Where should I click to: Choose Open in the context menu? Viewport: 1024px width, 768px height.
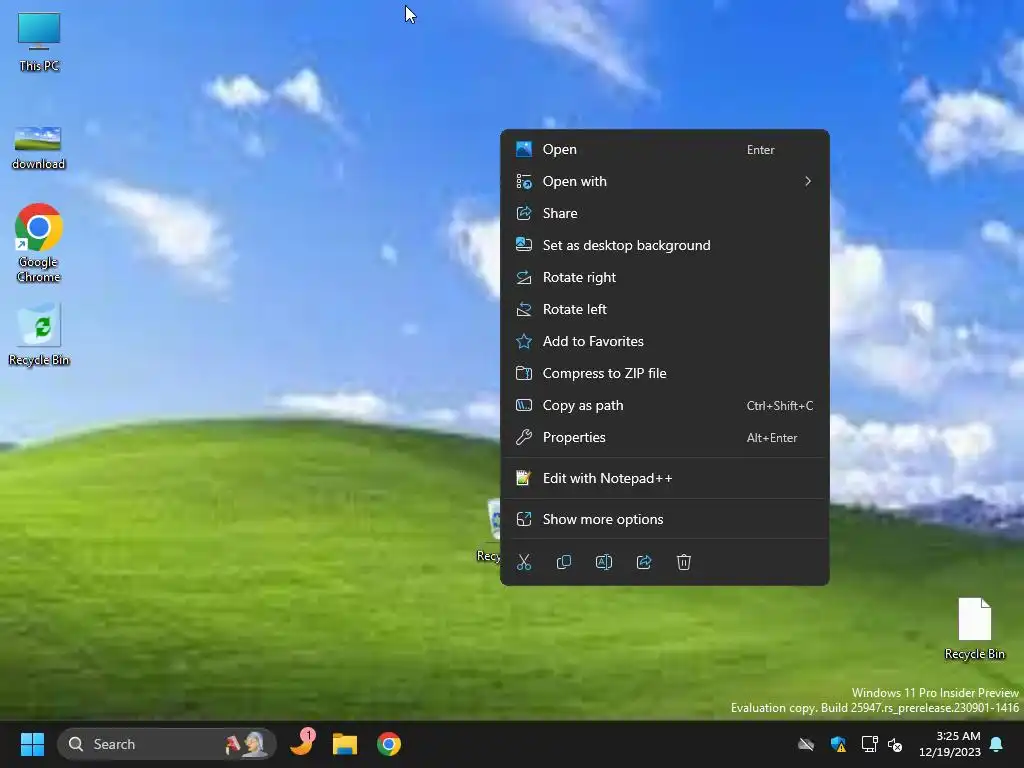tap(665, 150)
